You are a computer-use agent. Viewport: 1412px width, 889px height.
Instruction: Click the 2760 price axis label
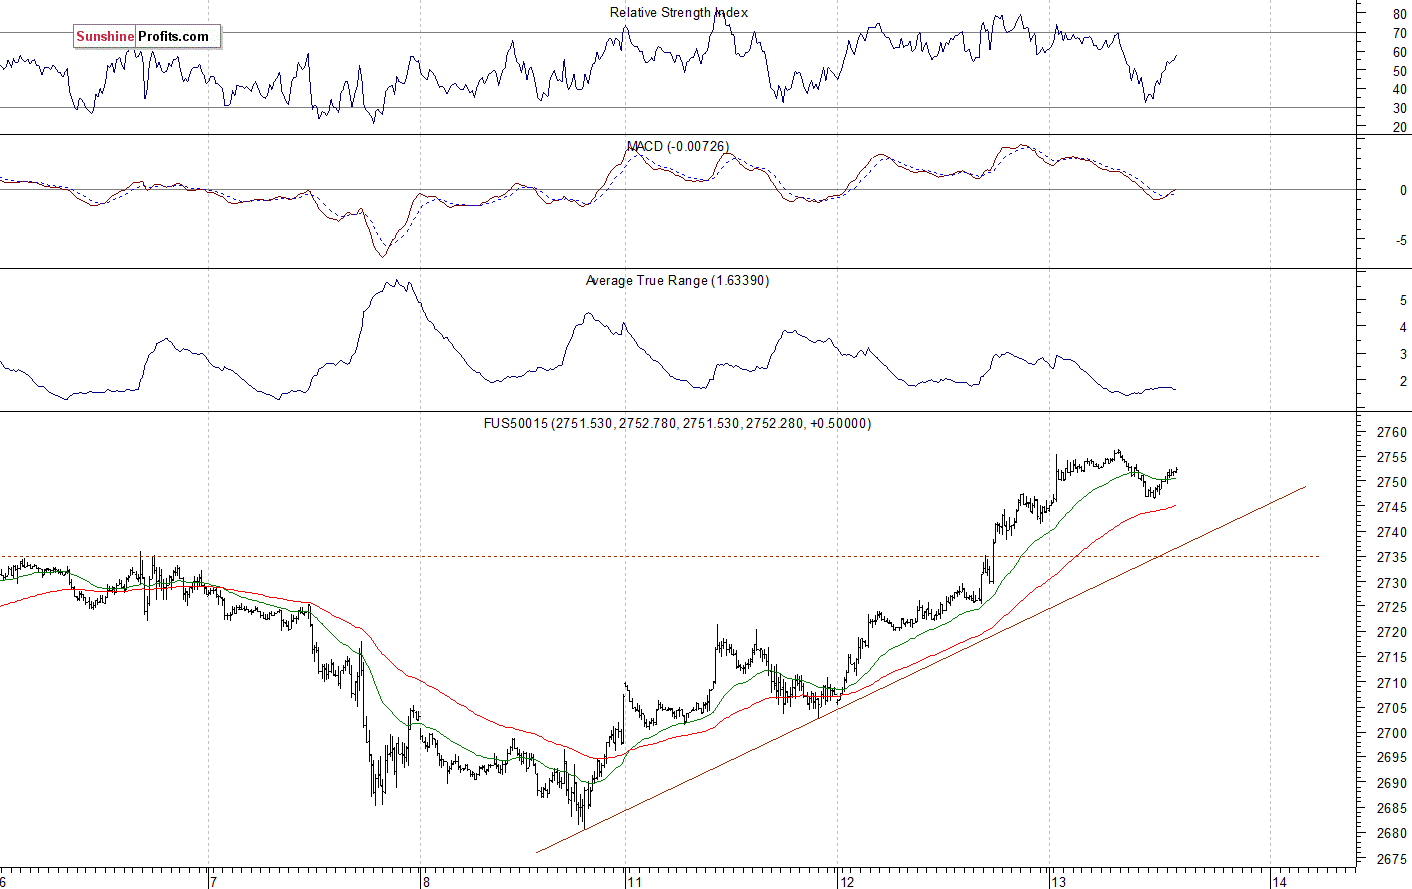tap(1391, 433)
